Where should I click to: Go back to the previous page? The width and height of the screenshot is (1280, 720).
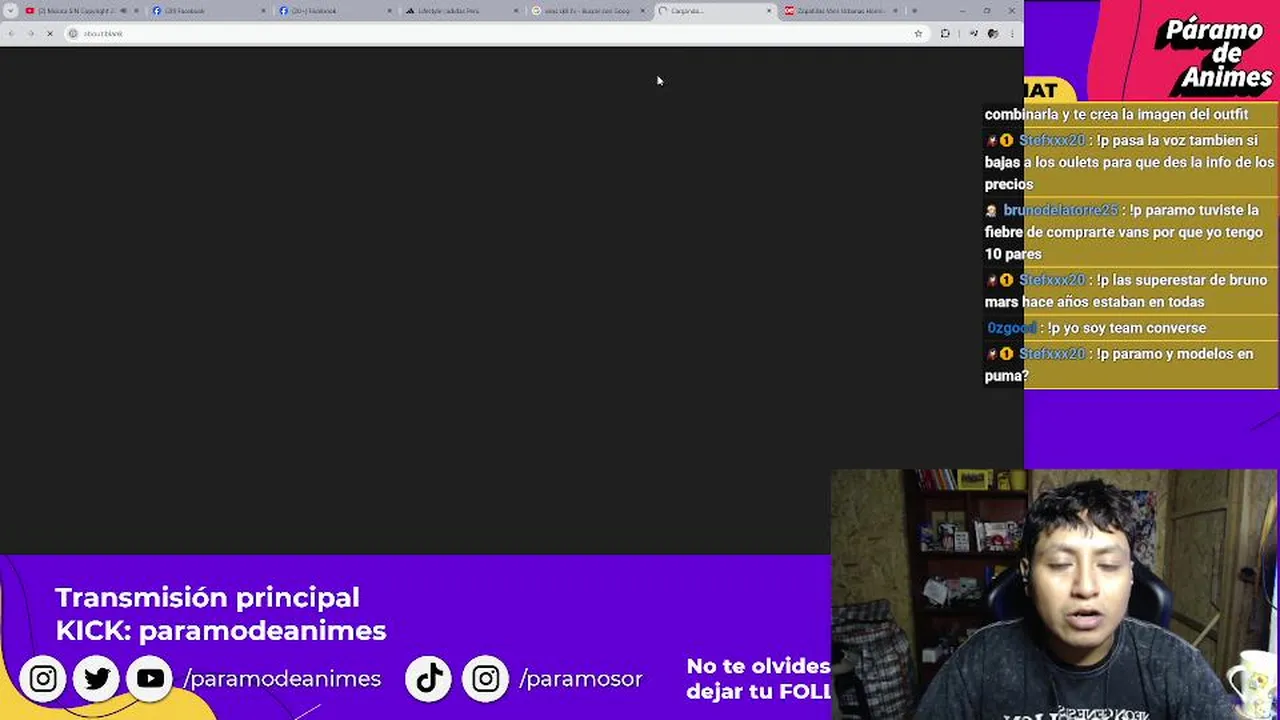point(11,33)
